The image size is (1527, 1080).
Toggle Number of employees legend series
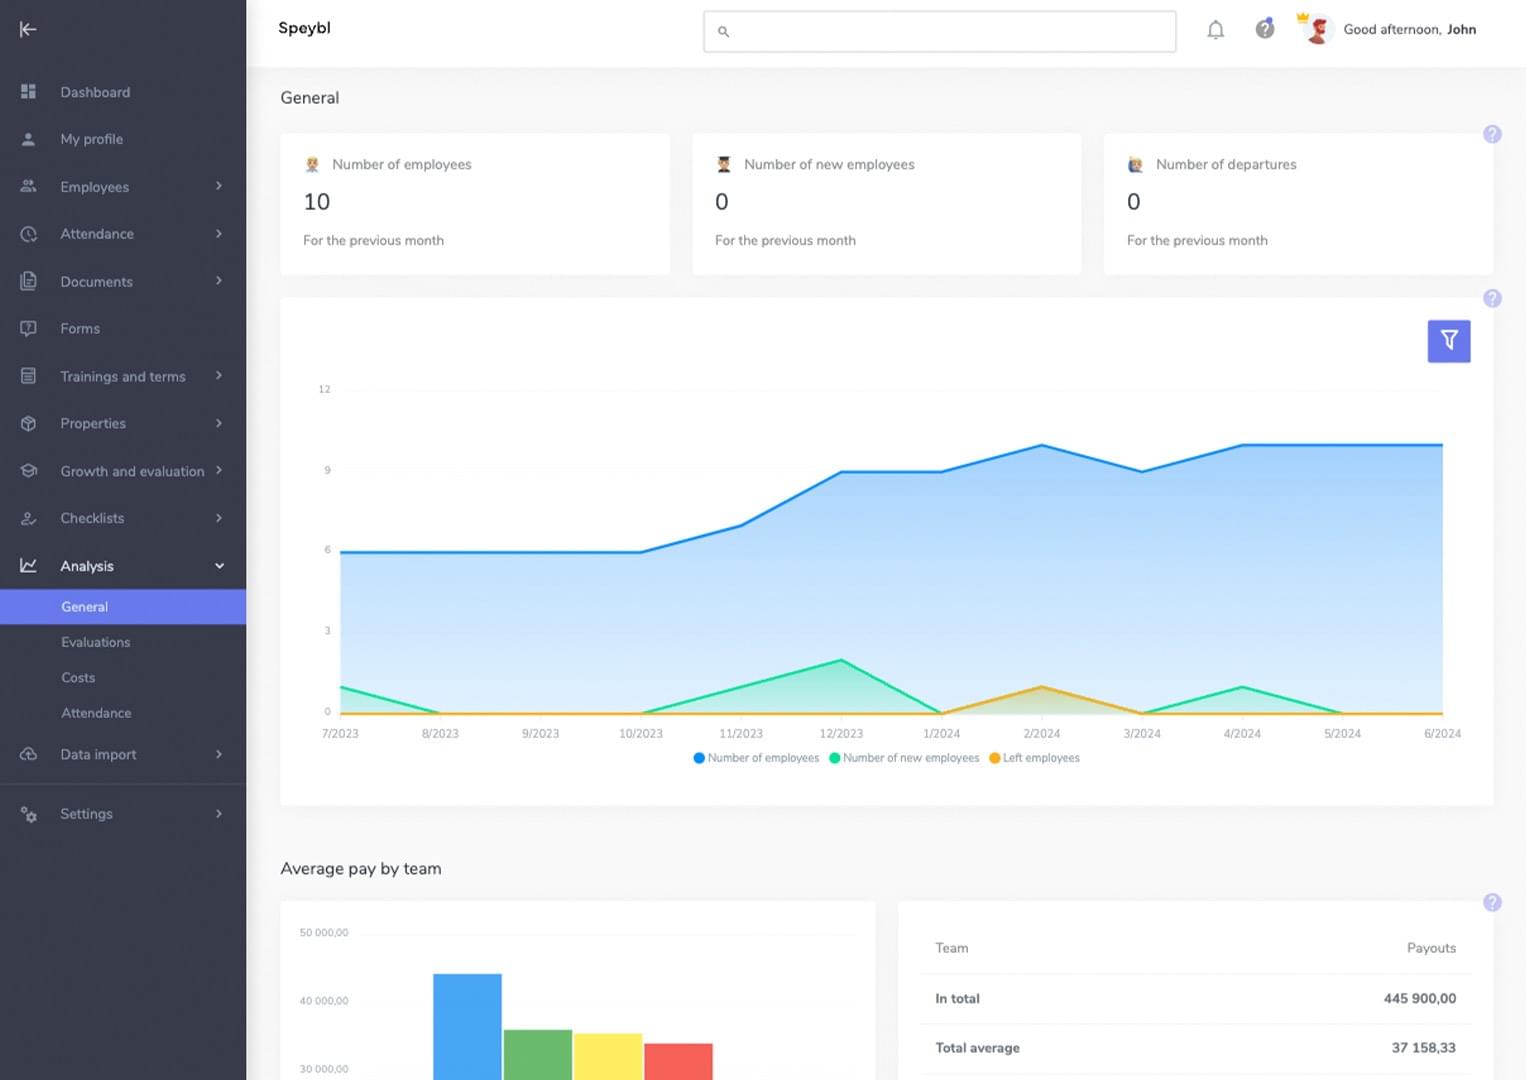pos(756,758)
